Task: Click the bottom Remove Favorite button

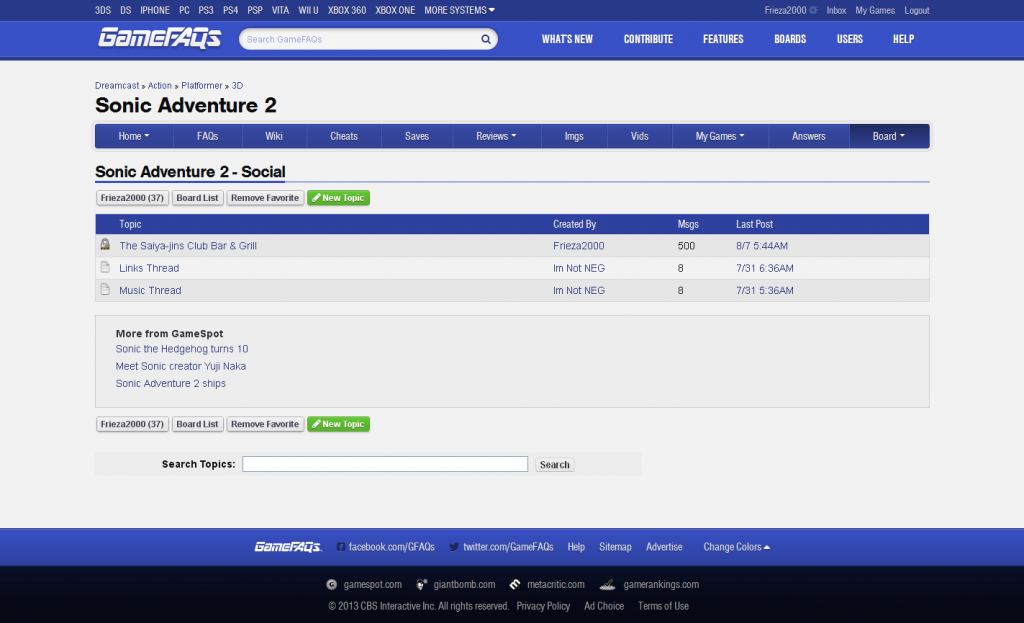Action: click(x=264, y=424)
